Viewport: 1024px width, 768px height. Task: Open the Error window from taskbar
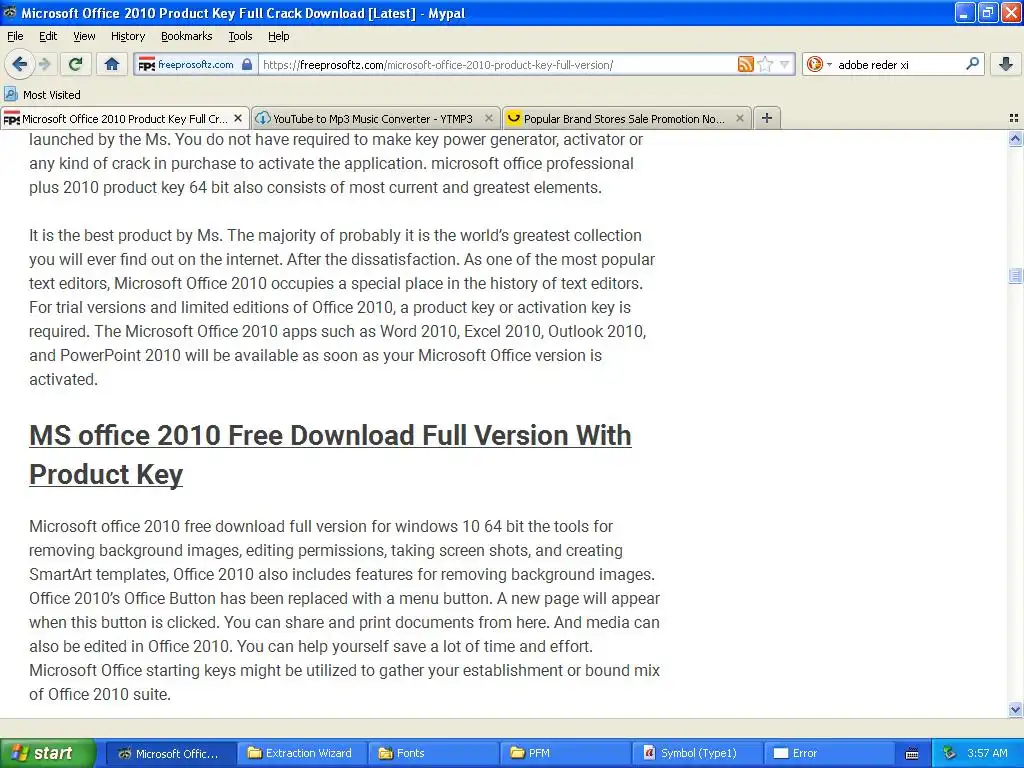click(828, 753)
